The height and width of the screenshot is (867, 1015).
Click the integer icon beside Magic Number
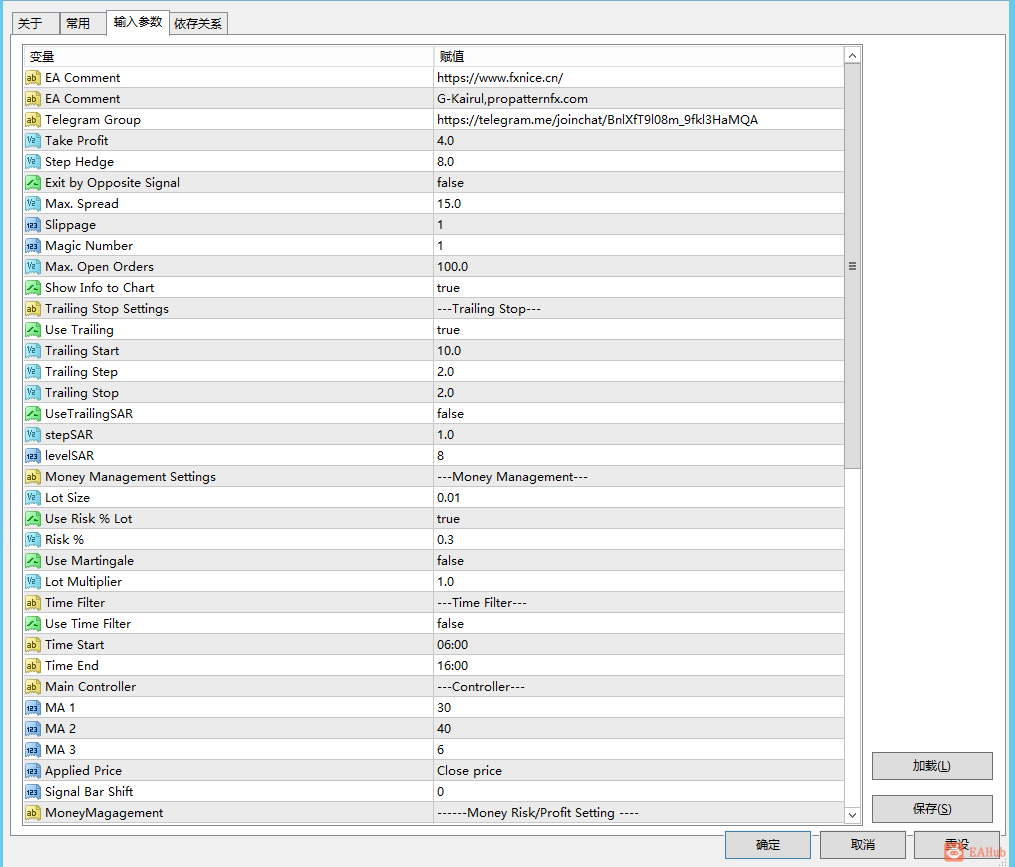click(x=32, y=246)
